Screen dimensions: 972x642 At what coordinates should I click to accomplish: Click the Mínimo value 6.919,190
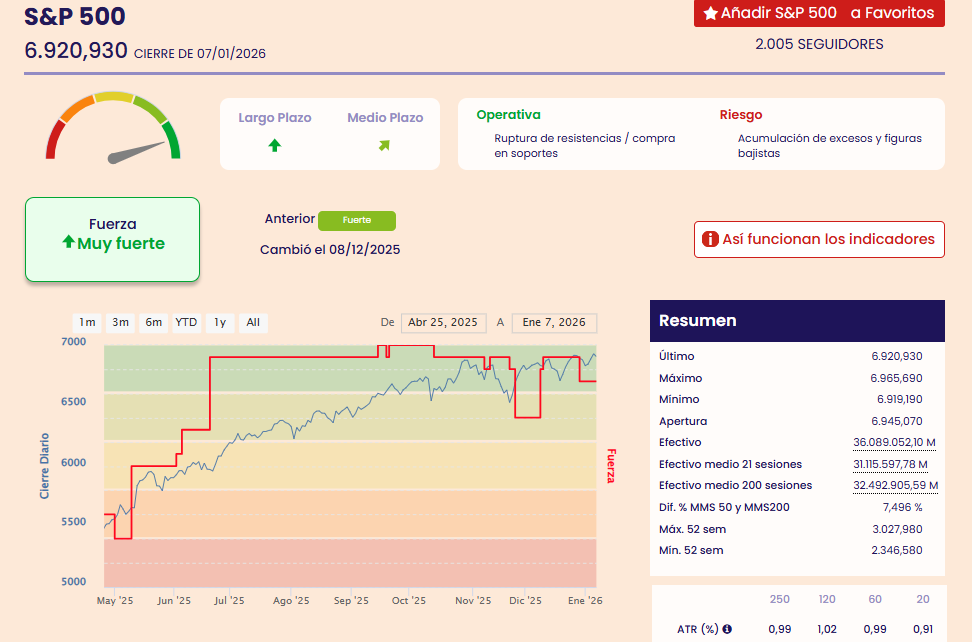(899, 400)
